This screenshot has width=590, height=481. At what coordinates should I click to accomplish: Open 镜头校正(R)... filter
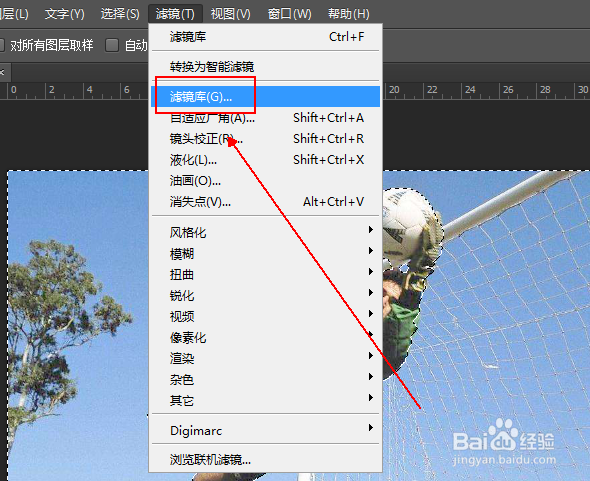(x=266, y=139)
